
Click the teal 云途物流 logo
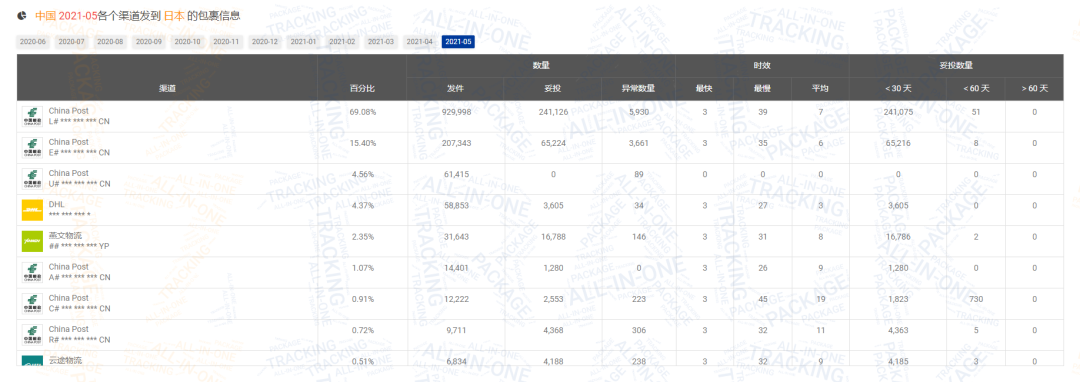point(32,361)
